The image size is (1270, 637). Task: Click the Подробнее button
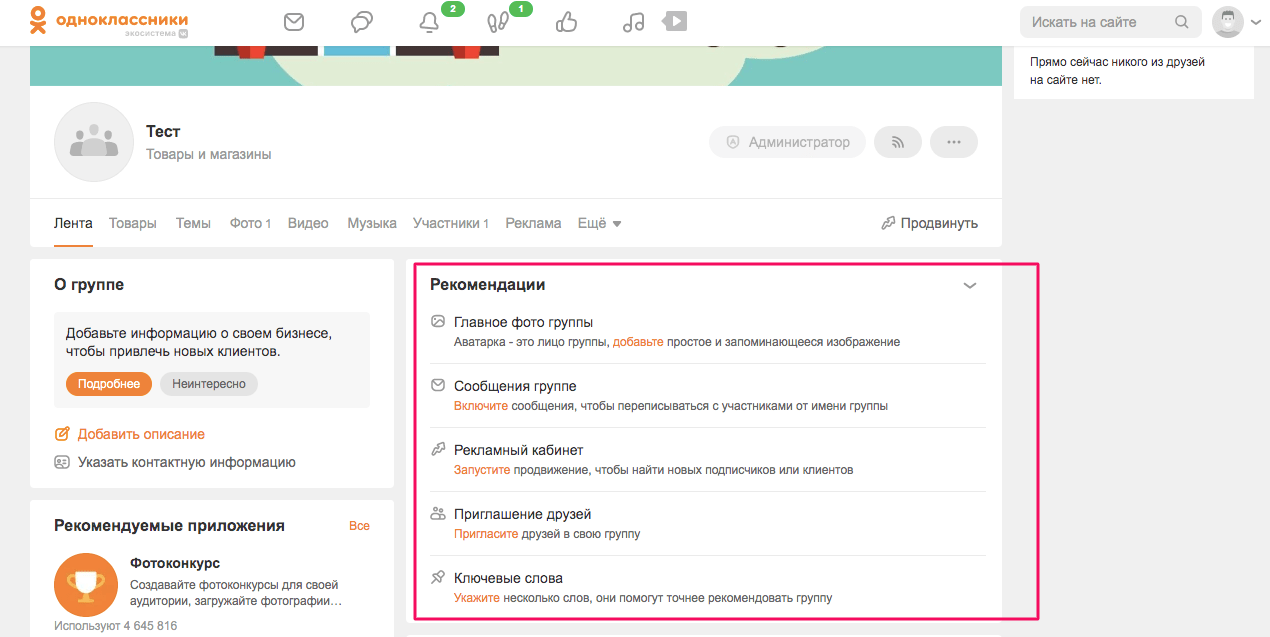[x=109, y=384]
